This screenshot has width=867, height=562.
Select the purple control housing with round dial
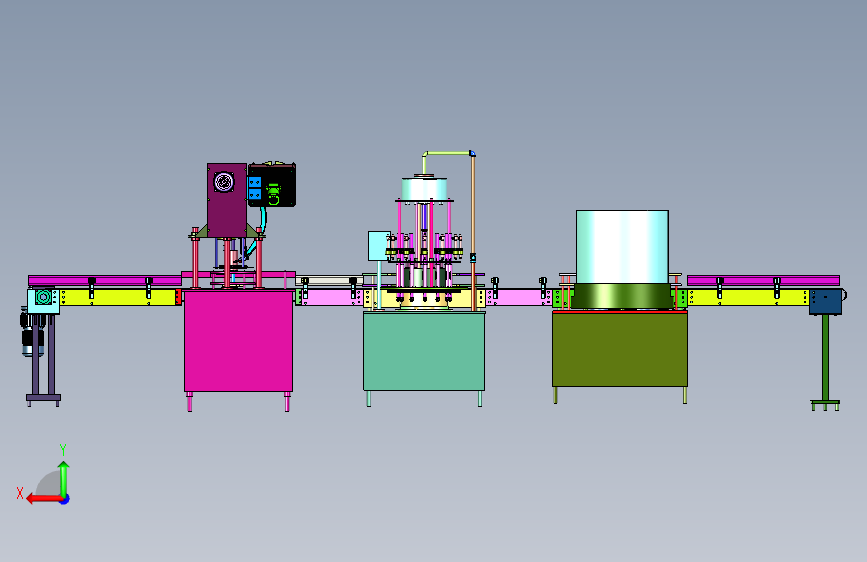tap(227, 200)
